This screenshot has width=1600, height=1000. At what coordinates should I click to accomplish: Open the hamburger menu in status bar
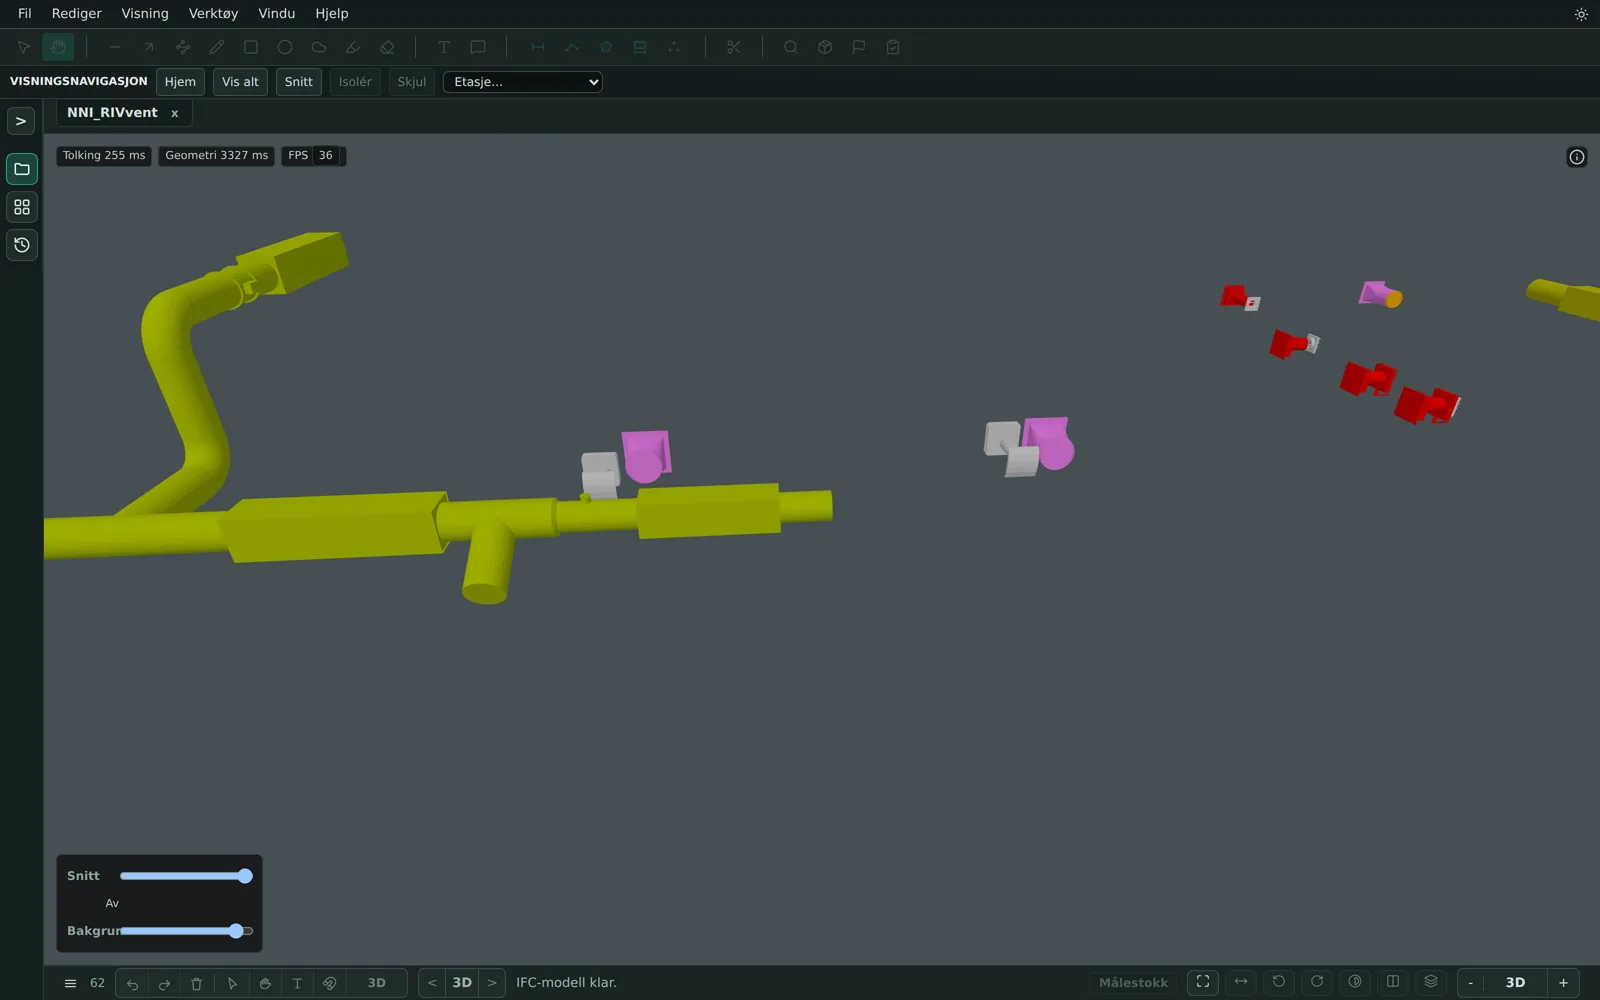tap(70, 983)
